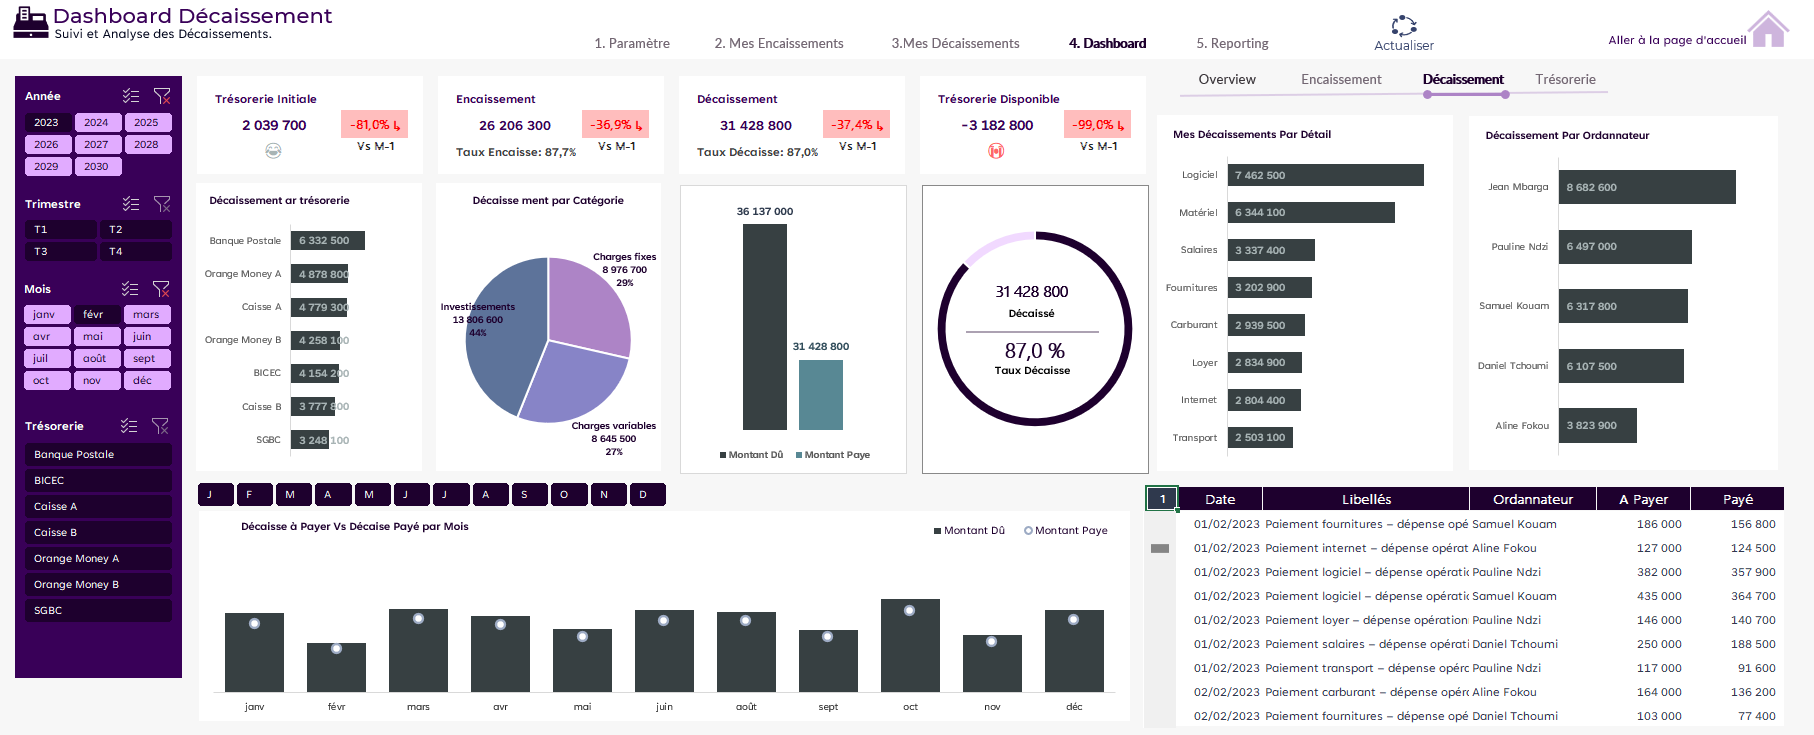The width and height of the screenshot is (1814, 735).
Task: Toggle multi-select in the Année slicer
Action: [x=131, y=96]
